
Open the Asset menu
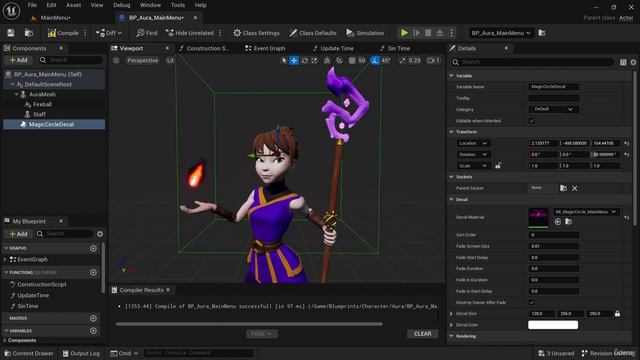click(73, 5)
